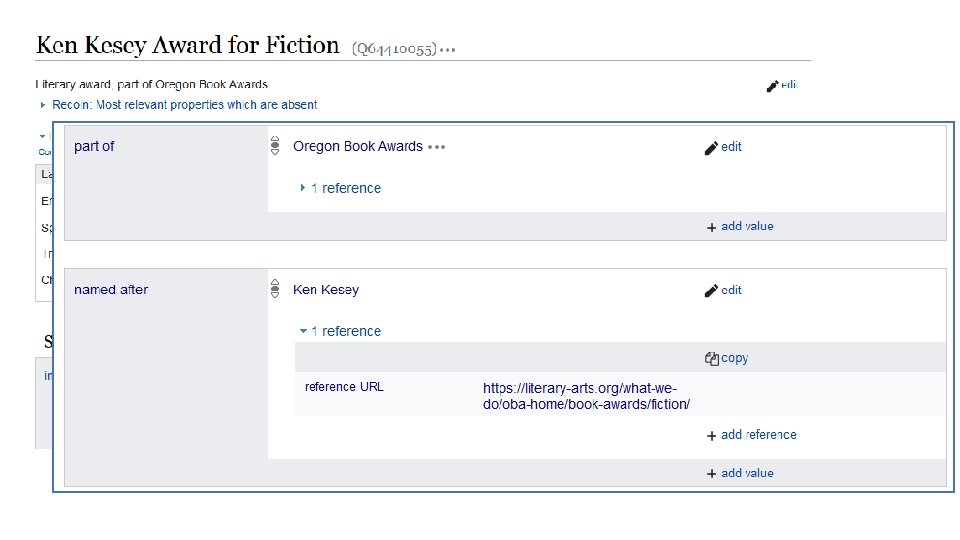Open the literary-arts.org reference URL

(586, 396)
